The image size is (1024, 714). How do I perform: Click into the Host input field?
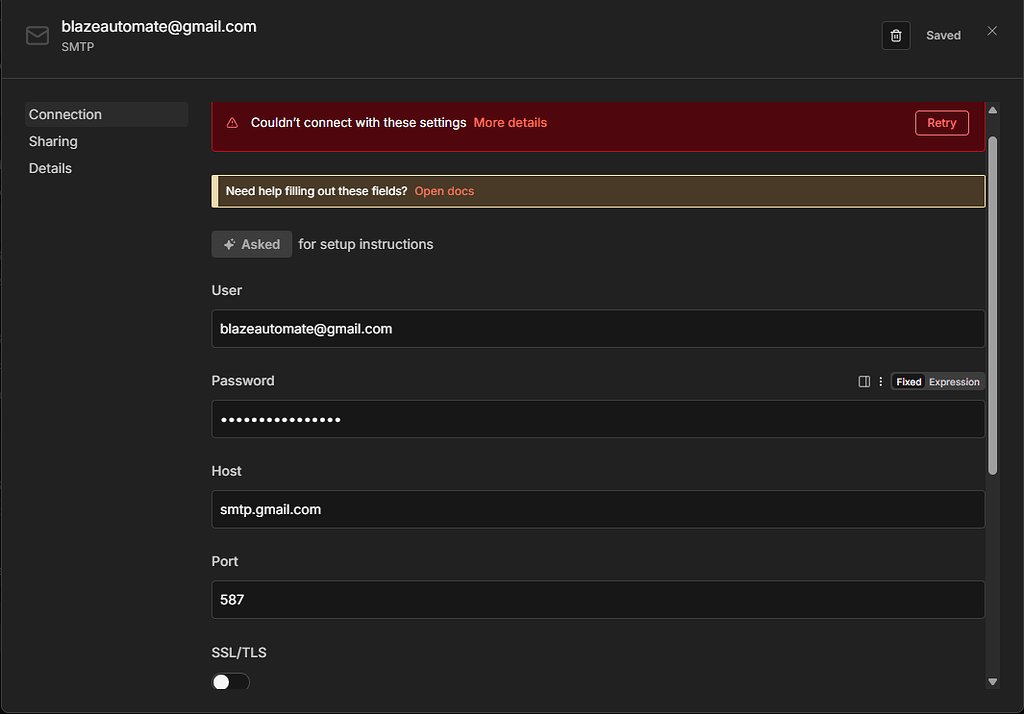(x=598, y=509)
